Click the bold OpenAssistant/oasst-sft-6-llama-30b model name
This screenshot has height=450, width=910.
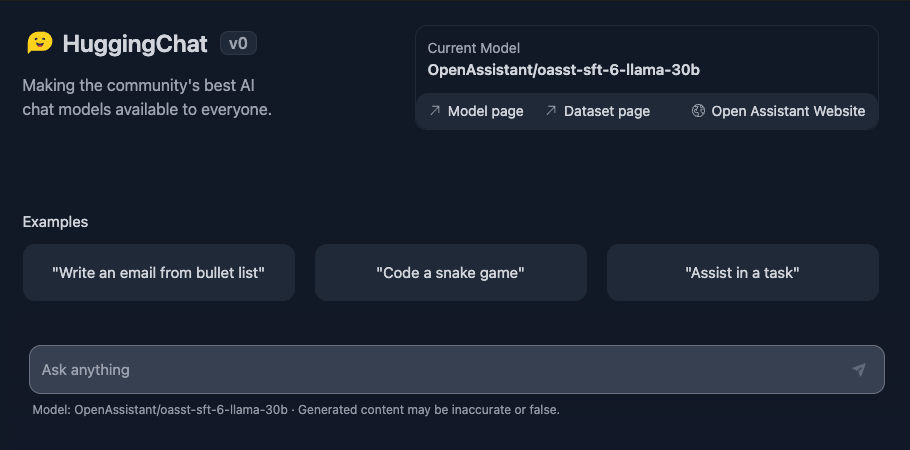click(x=564, y=70)
